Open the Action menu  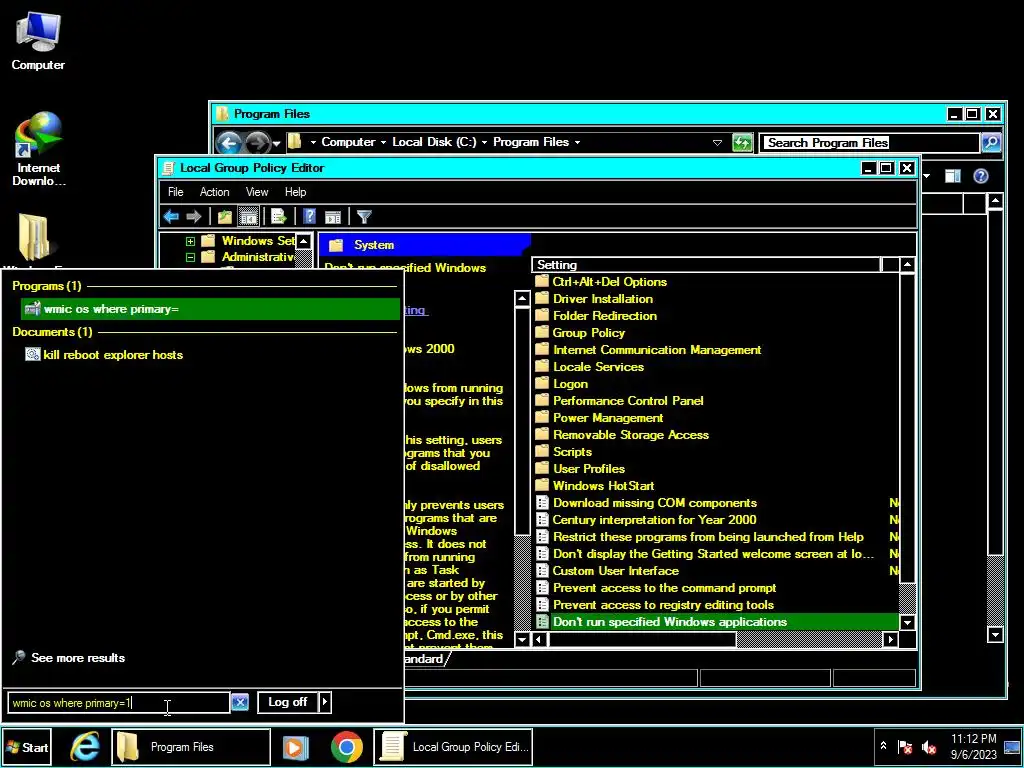pyautogui.click(x=214, y=192)
